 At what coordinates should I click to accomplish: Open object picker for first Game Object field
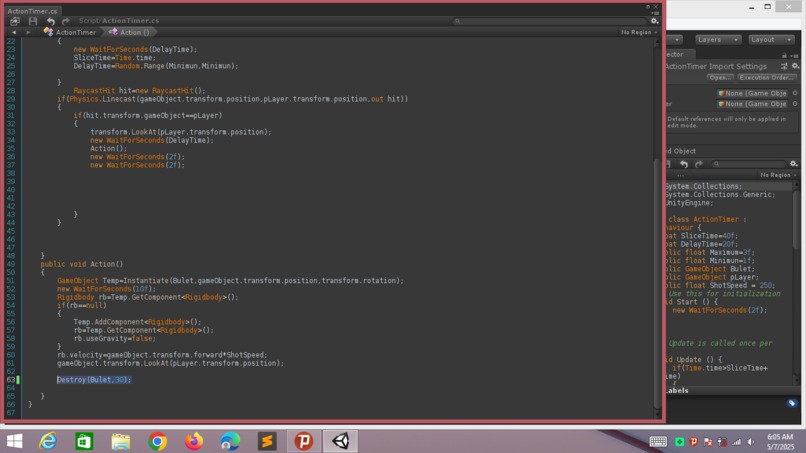coord(795,93)
